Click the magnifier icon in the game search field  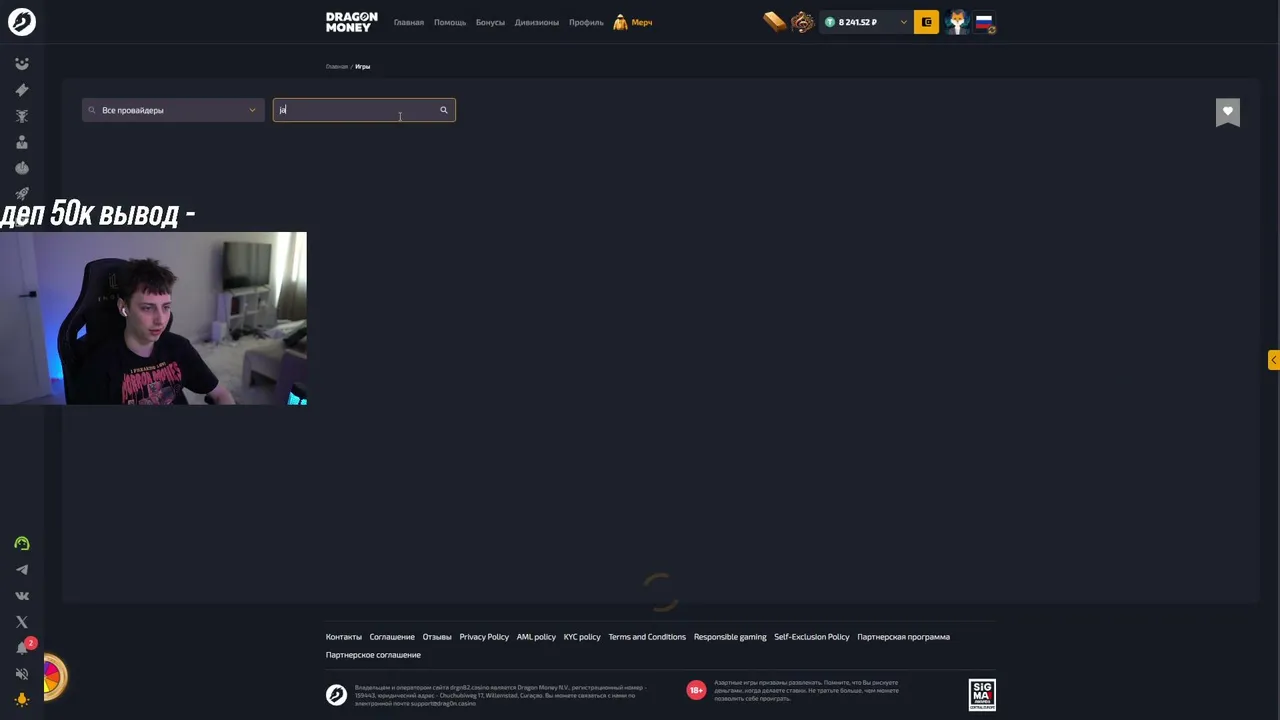coord(444,110)
